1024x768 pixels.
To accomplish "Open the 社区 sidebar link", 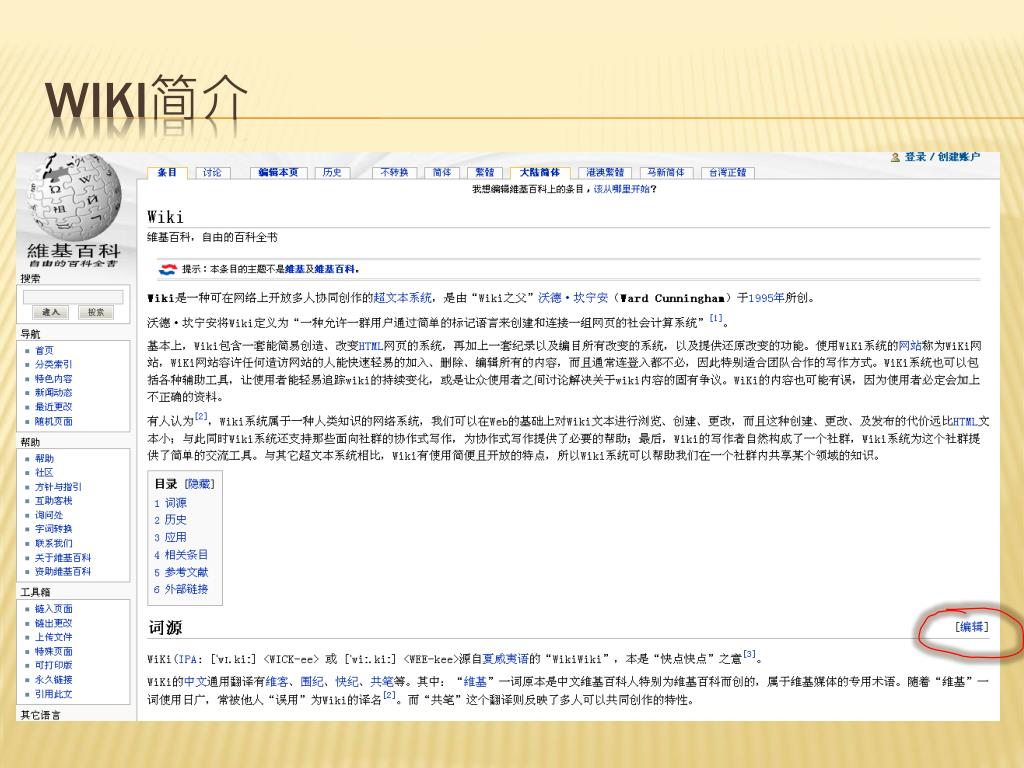I will pos(44,473).
